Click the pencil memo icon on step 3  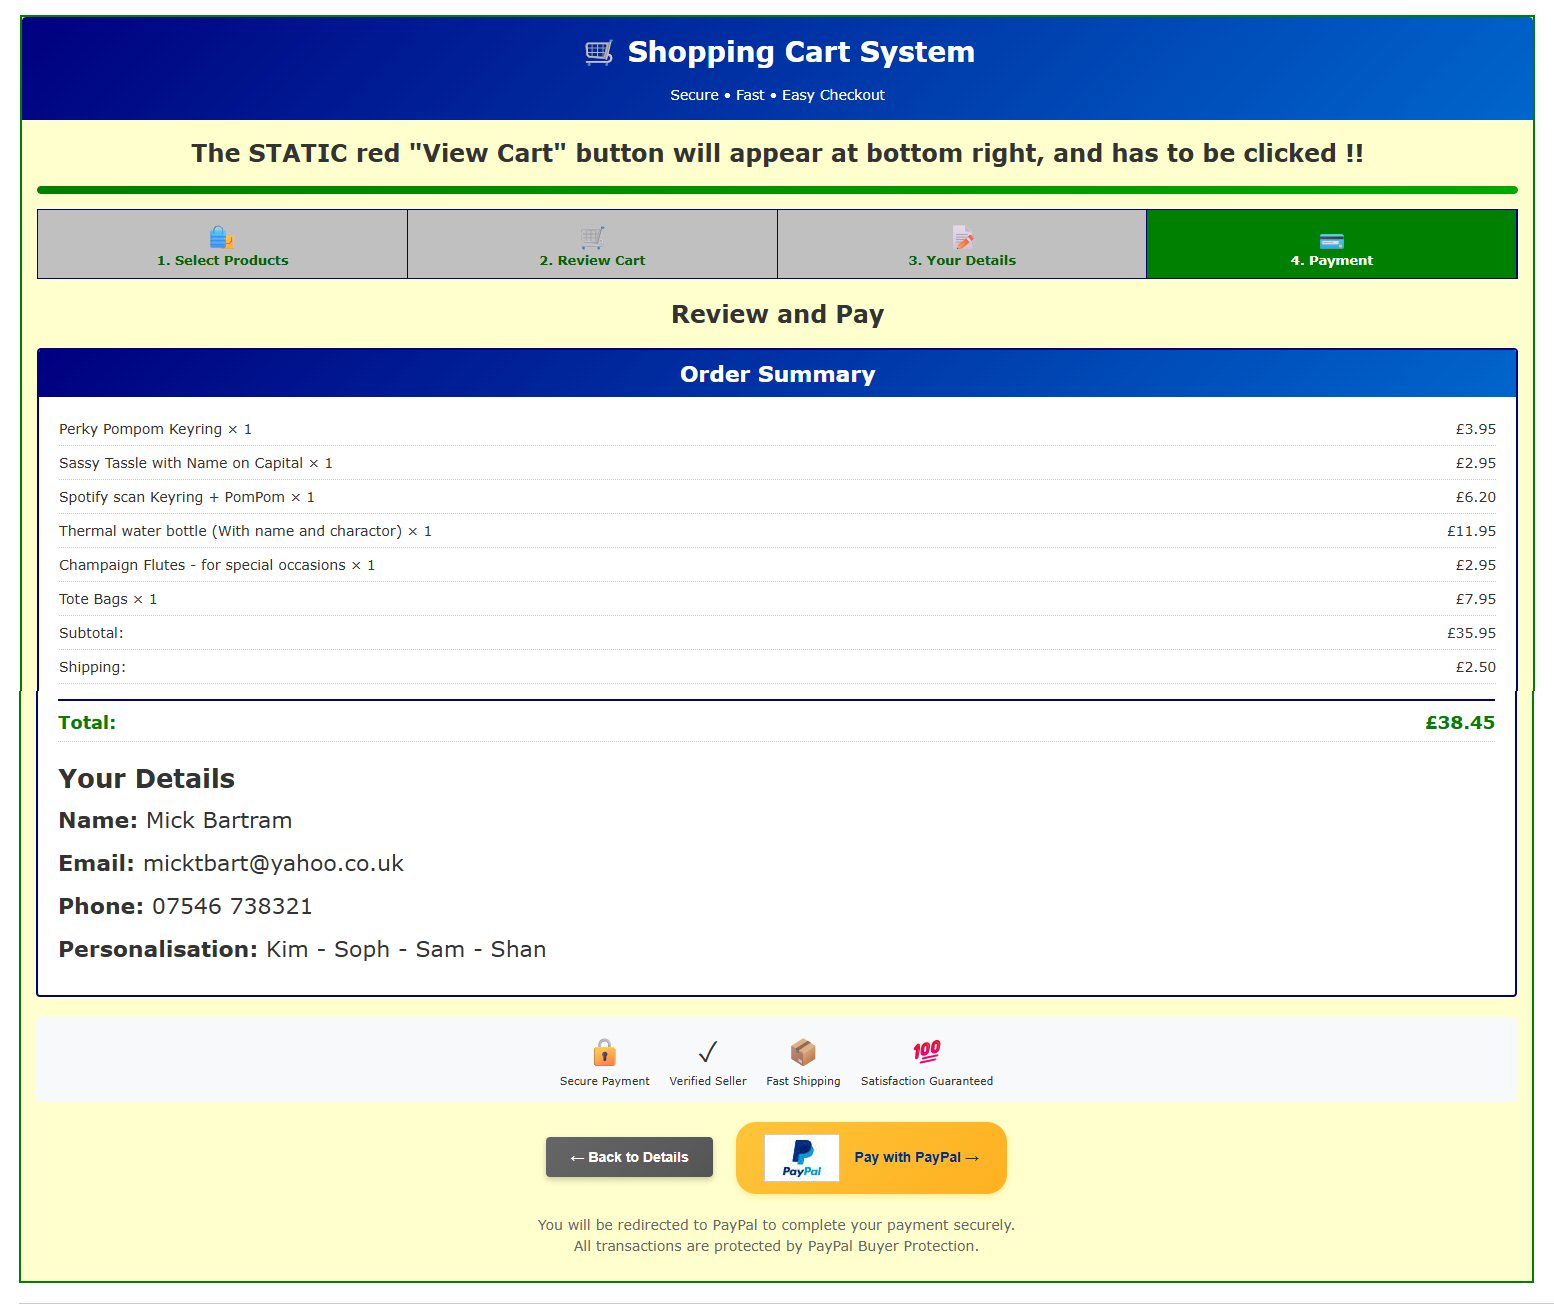coord(962,238)
